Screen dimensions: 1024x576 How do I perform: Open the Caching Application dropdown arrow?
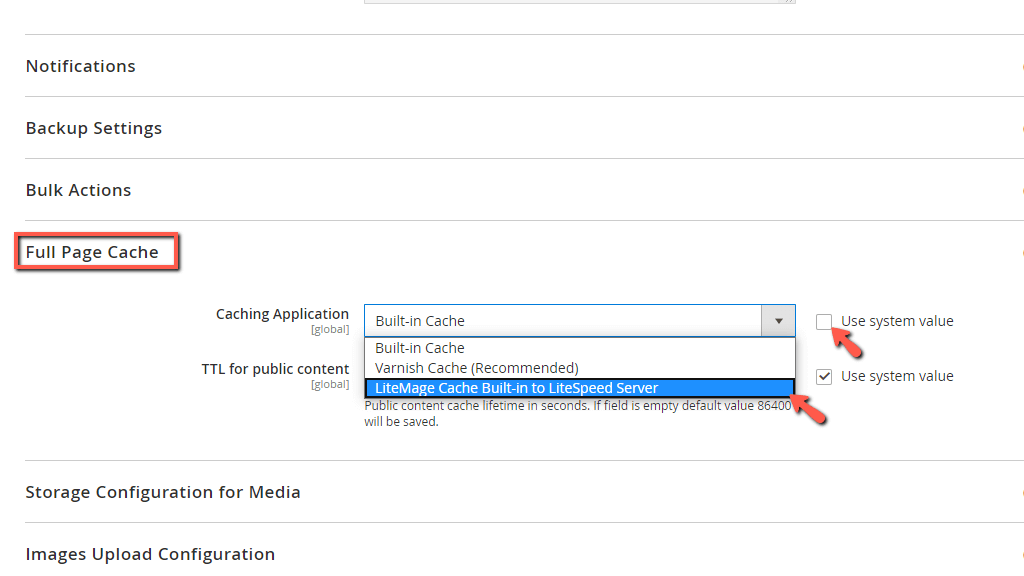coord(778,321)
